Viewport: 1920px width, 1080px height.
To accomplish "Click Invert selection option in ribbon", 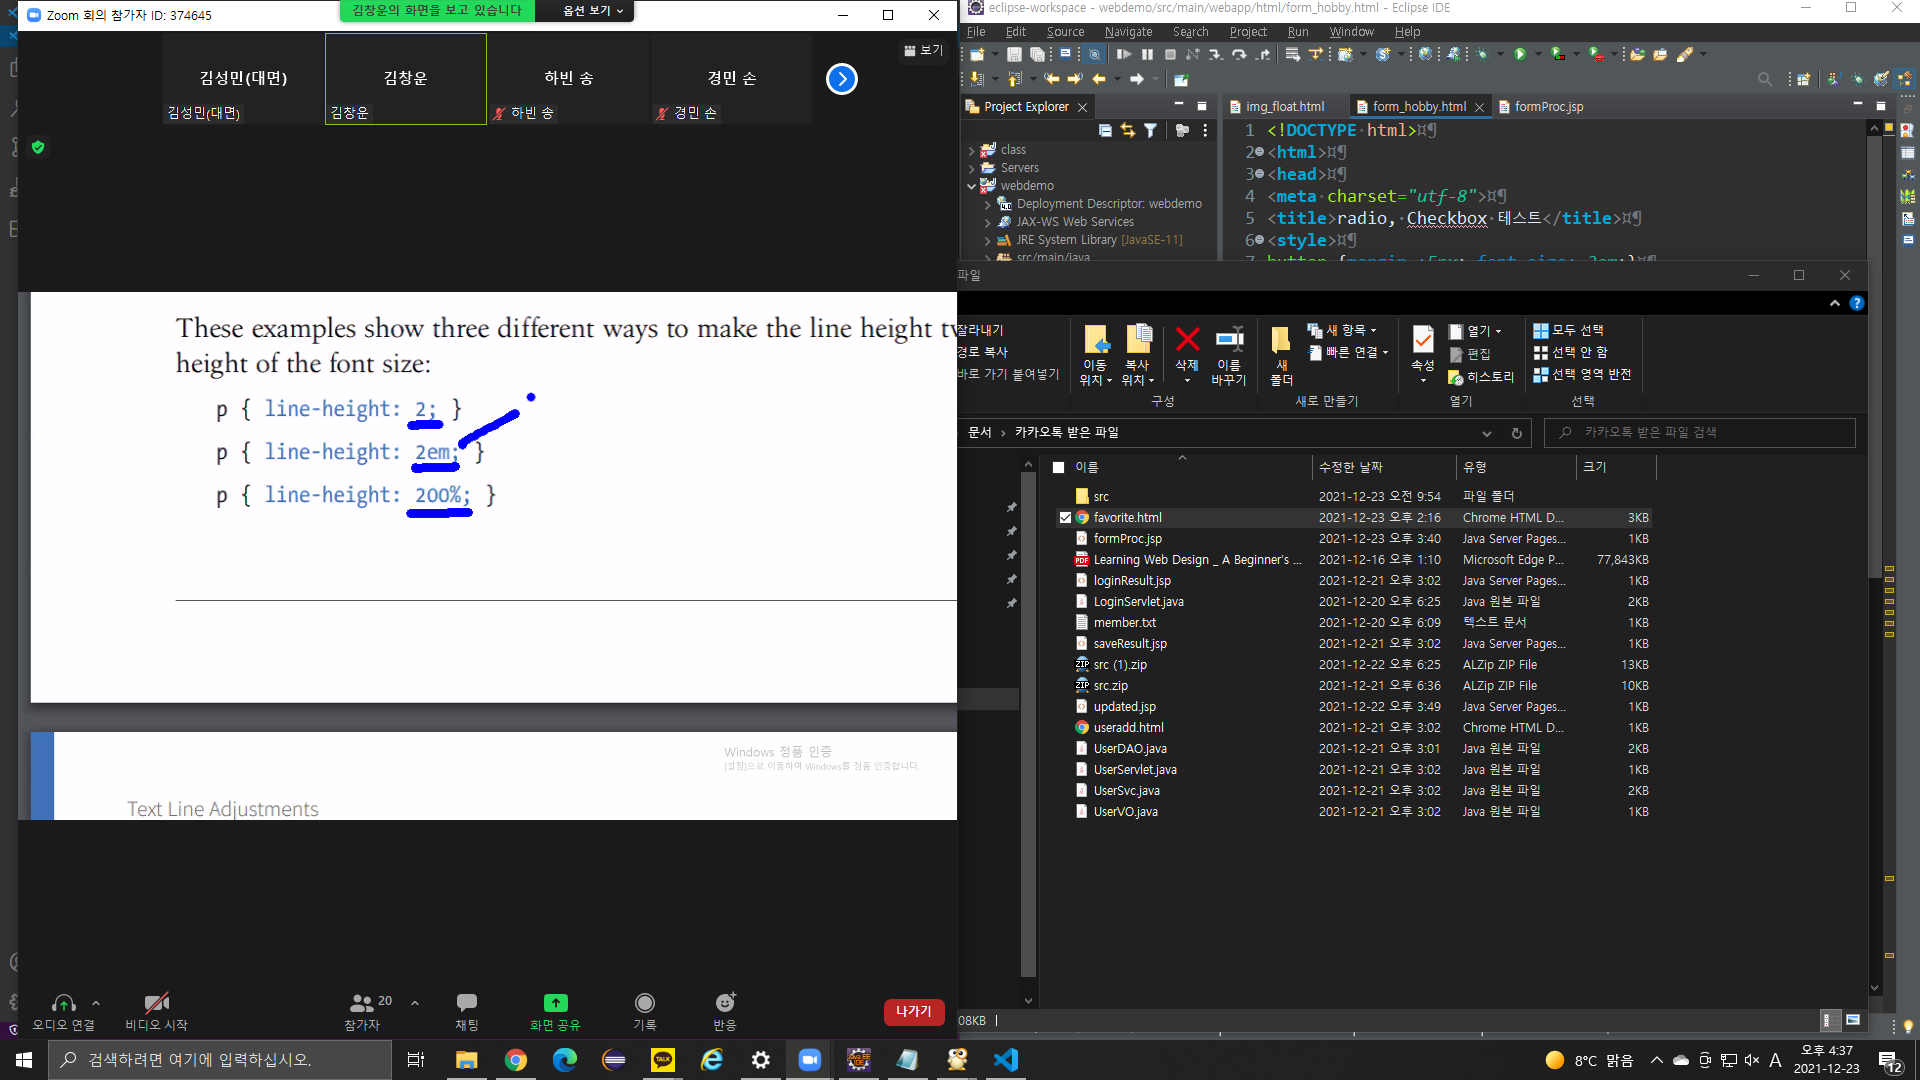I will click(1582, 374).
